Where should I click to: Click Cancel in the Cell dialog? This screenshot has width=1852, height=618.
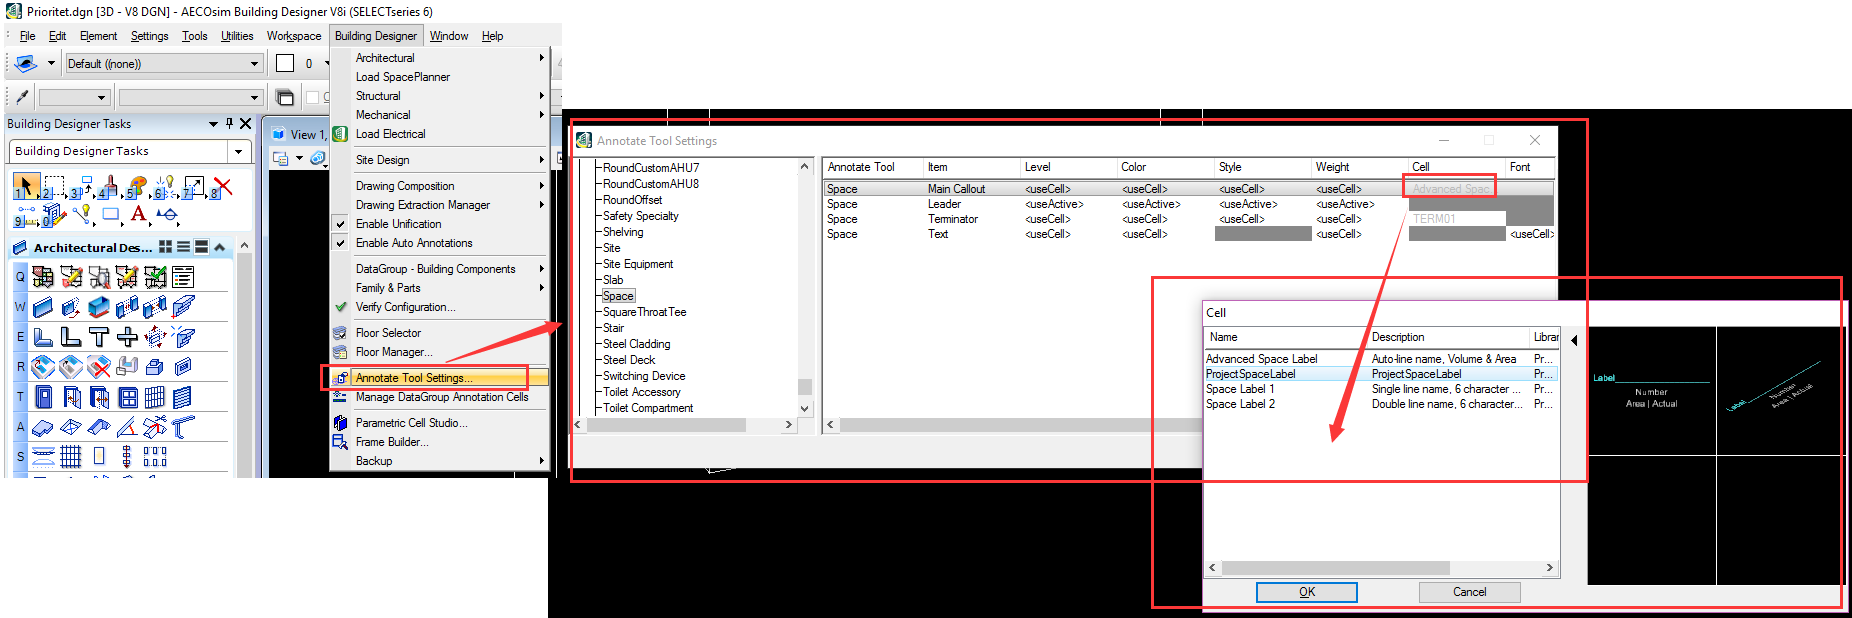(1469, 592)
